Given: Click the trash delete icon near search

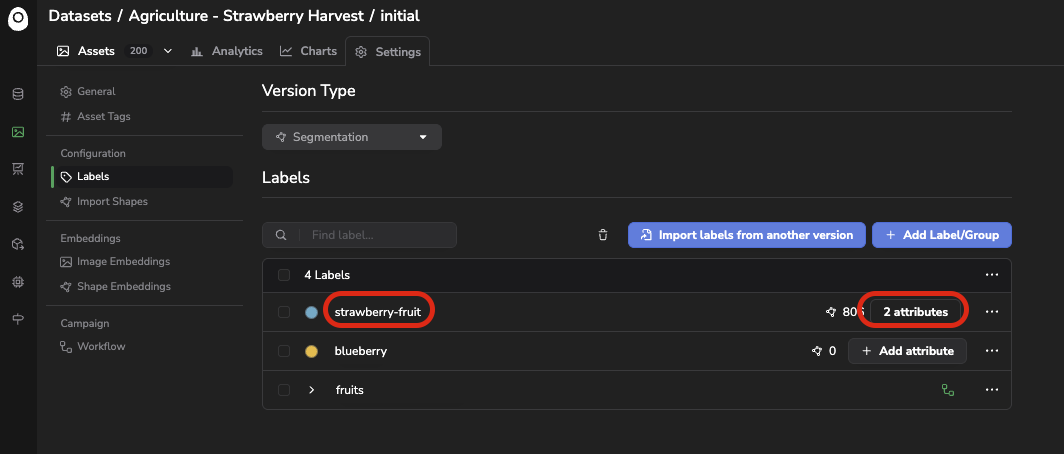Looking at the screenshot, I should tap(603, 235).
